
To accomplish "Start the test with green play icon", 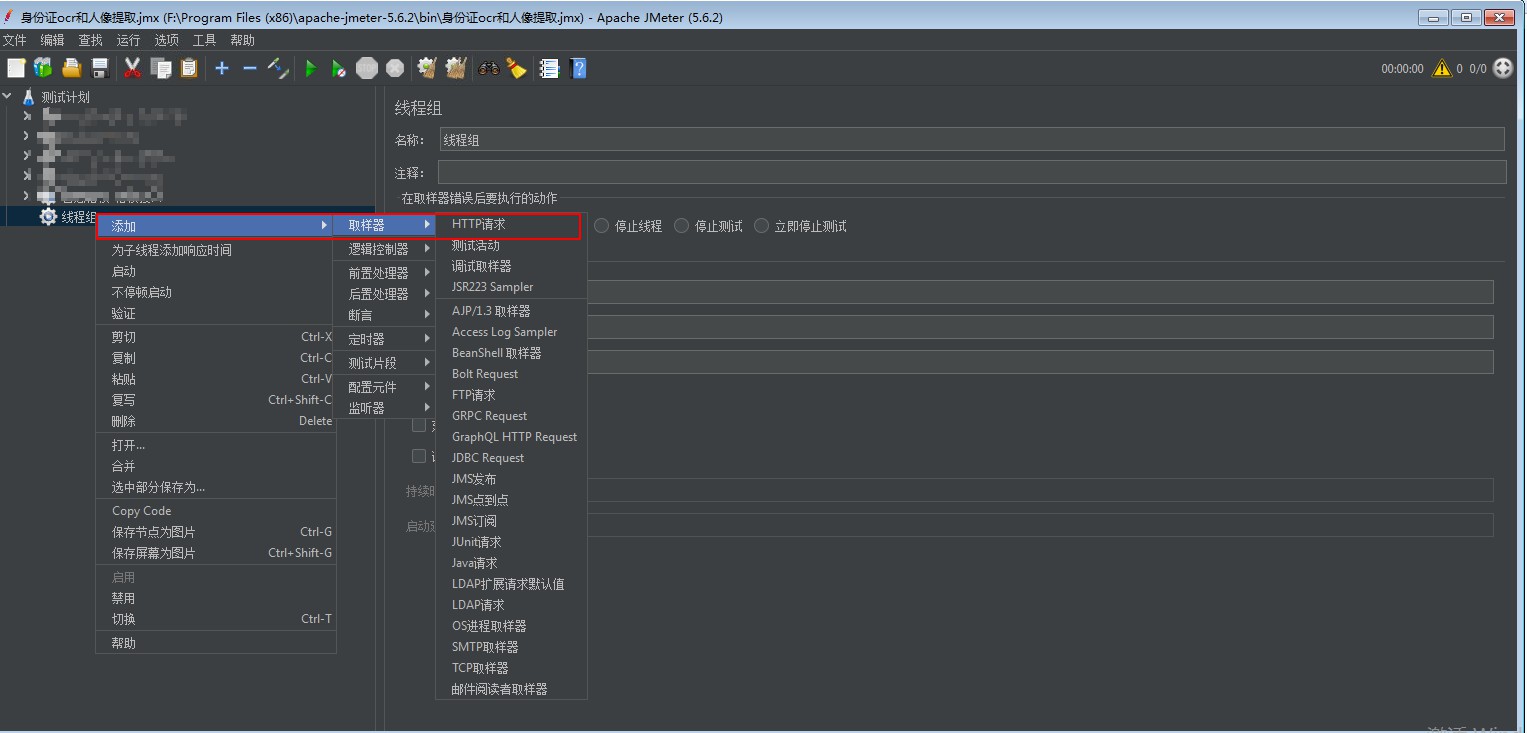I will tap(311, 68).
